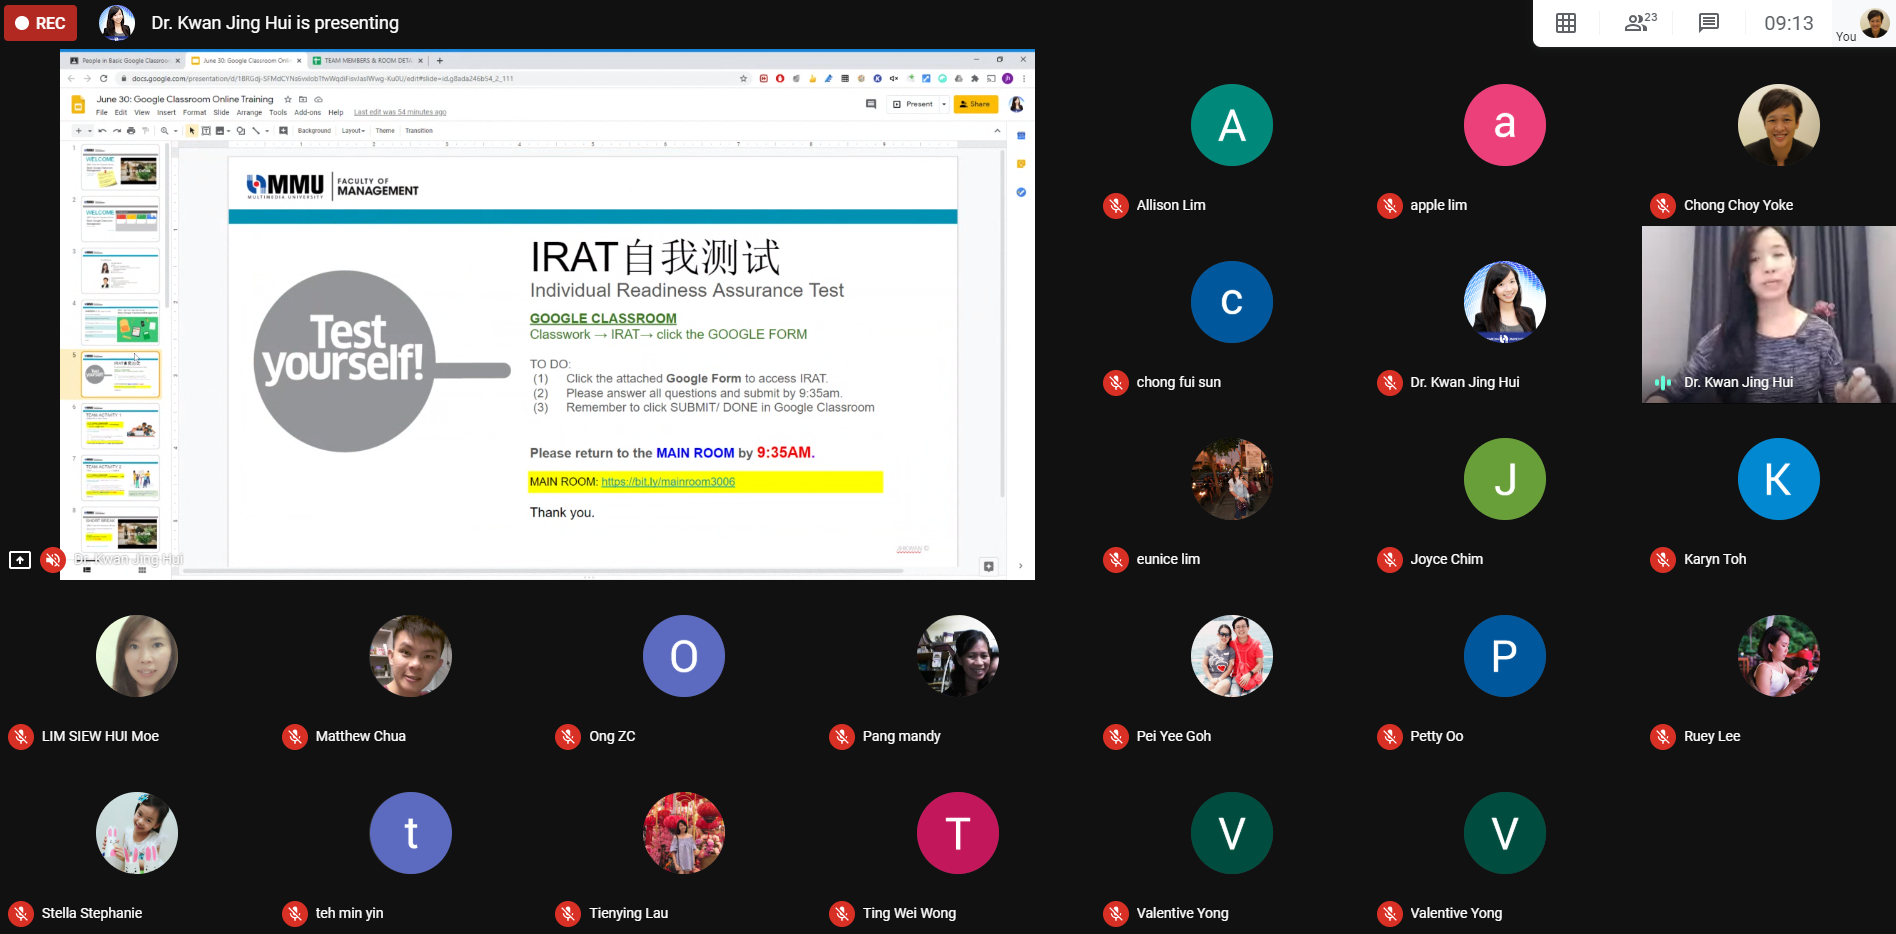This screenshot has height=934, width=1896.
Task: Click the comments icon beside Present in Slides
Action: coord(871,104)
